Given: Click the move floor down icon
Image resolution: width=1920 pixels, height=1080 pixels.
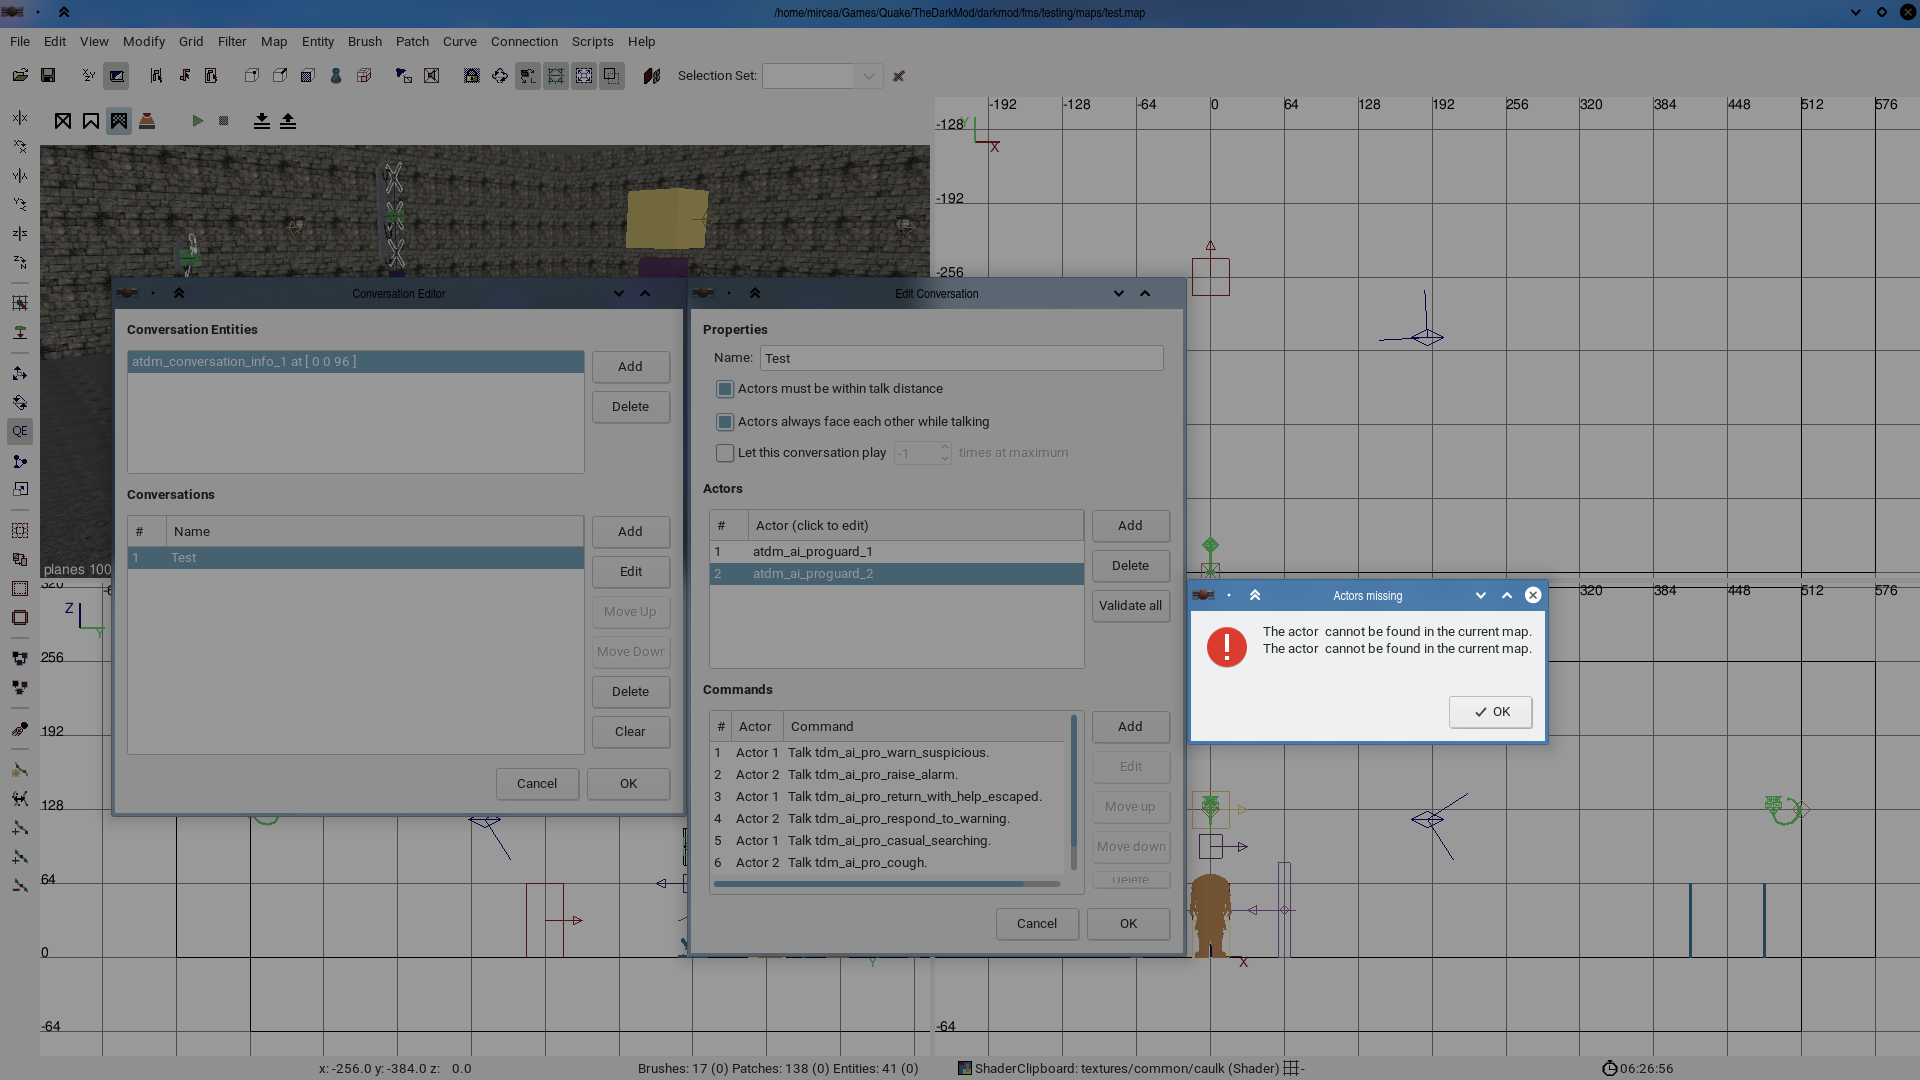Looking at the screenshot, I should [261, 121].
